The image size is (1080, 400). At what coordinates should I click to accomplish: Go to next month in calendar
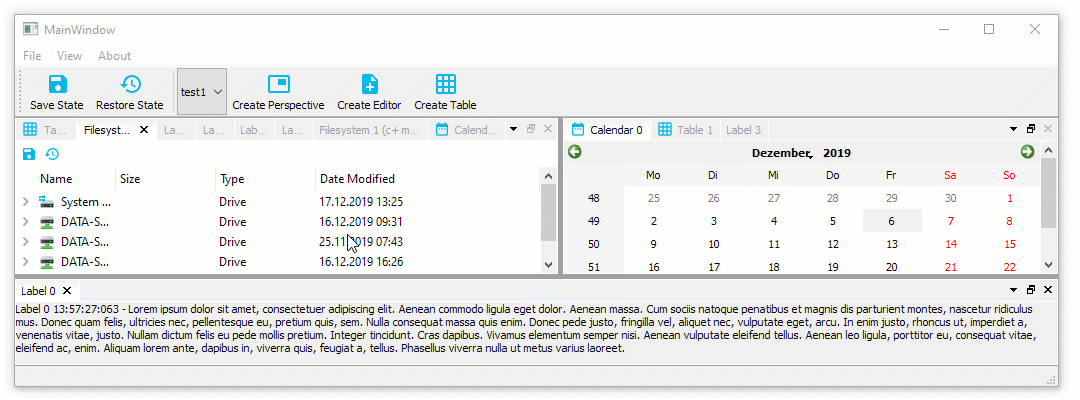tap(1027, 152)
